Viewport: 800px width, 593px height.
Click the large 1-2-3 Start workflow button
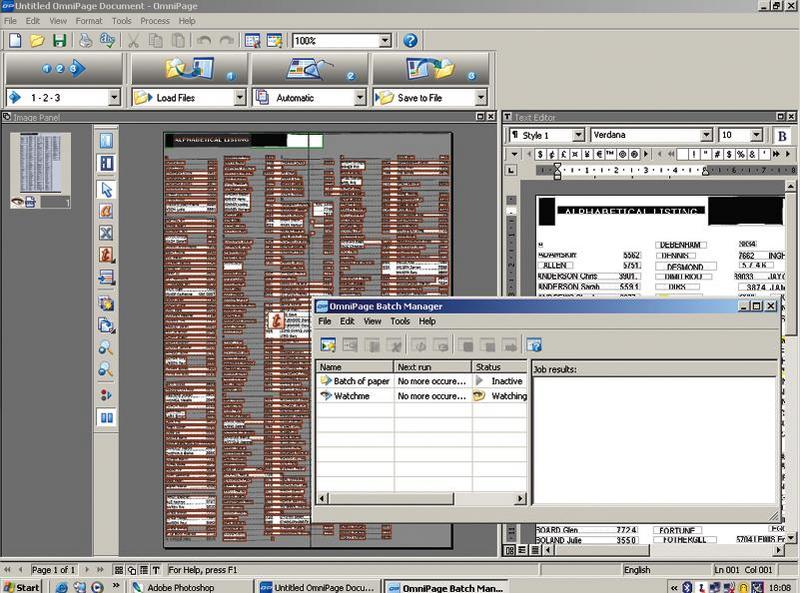click(x=64, y=68)
